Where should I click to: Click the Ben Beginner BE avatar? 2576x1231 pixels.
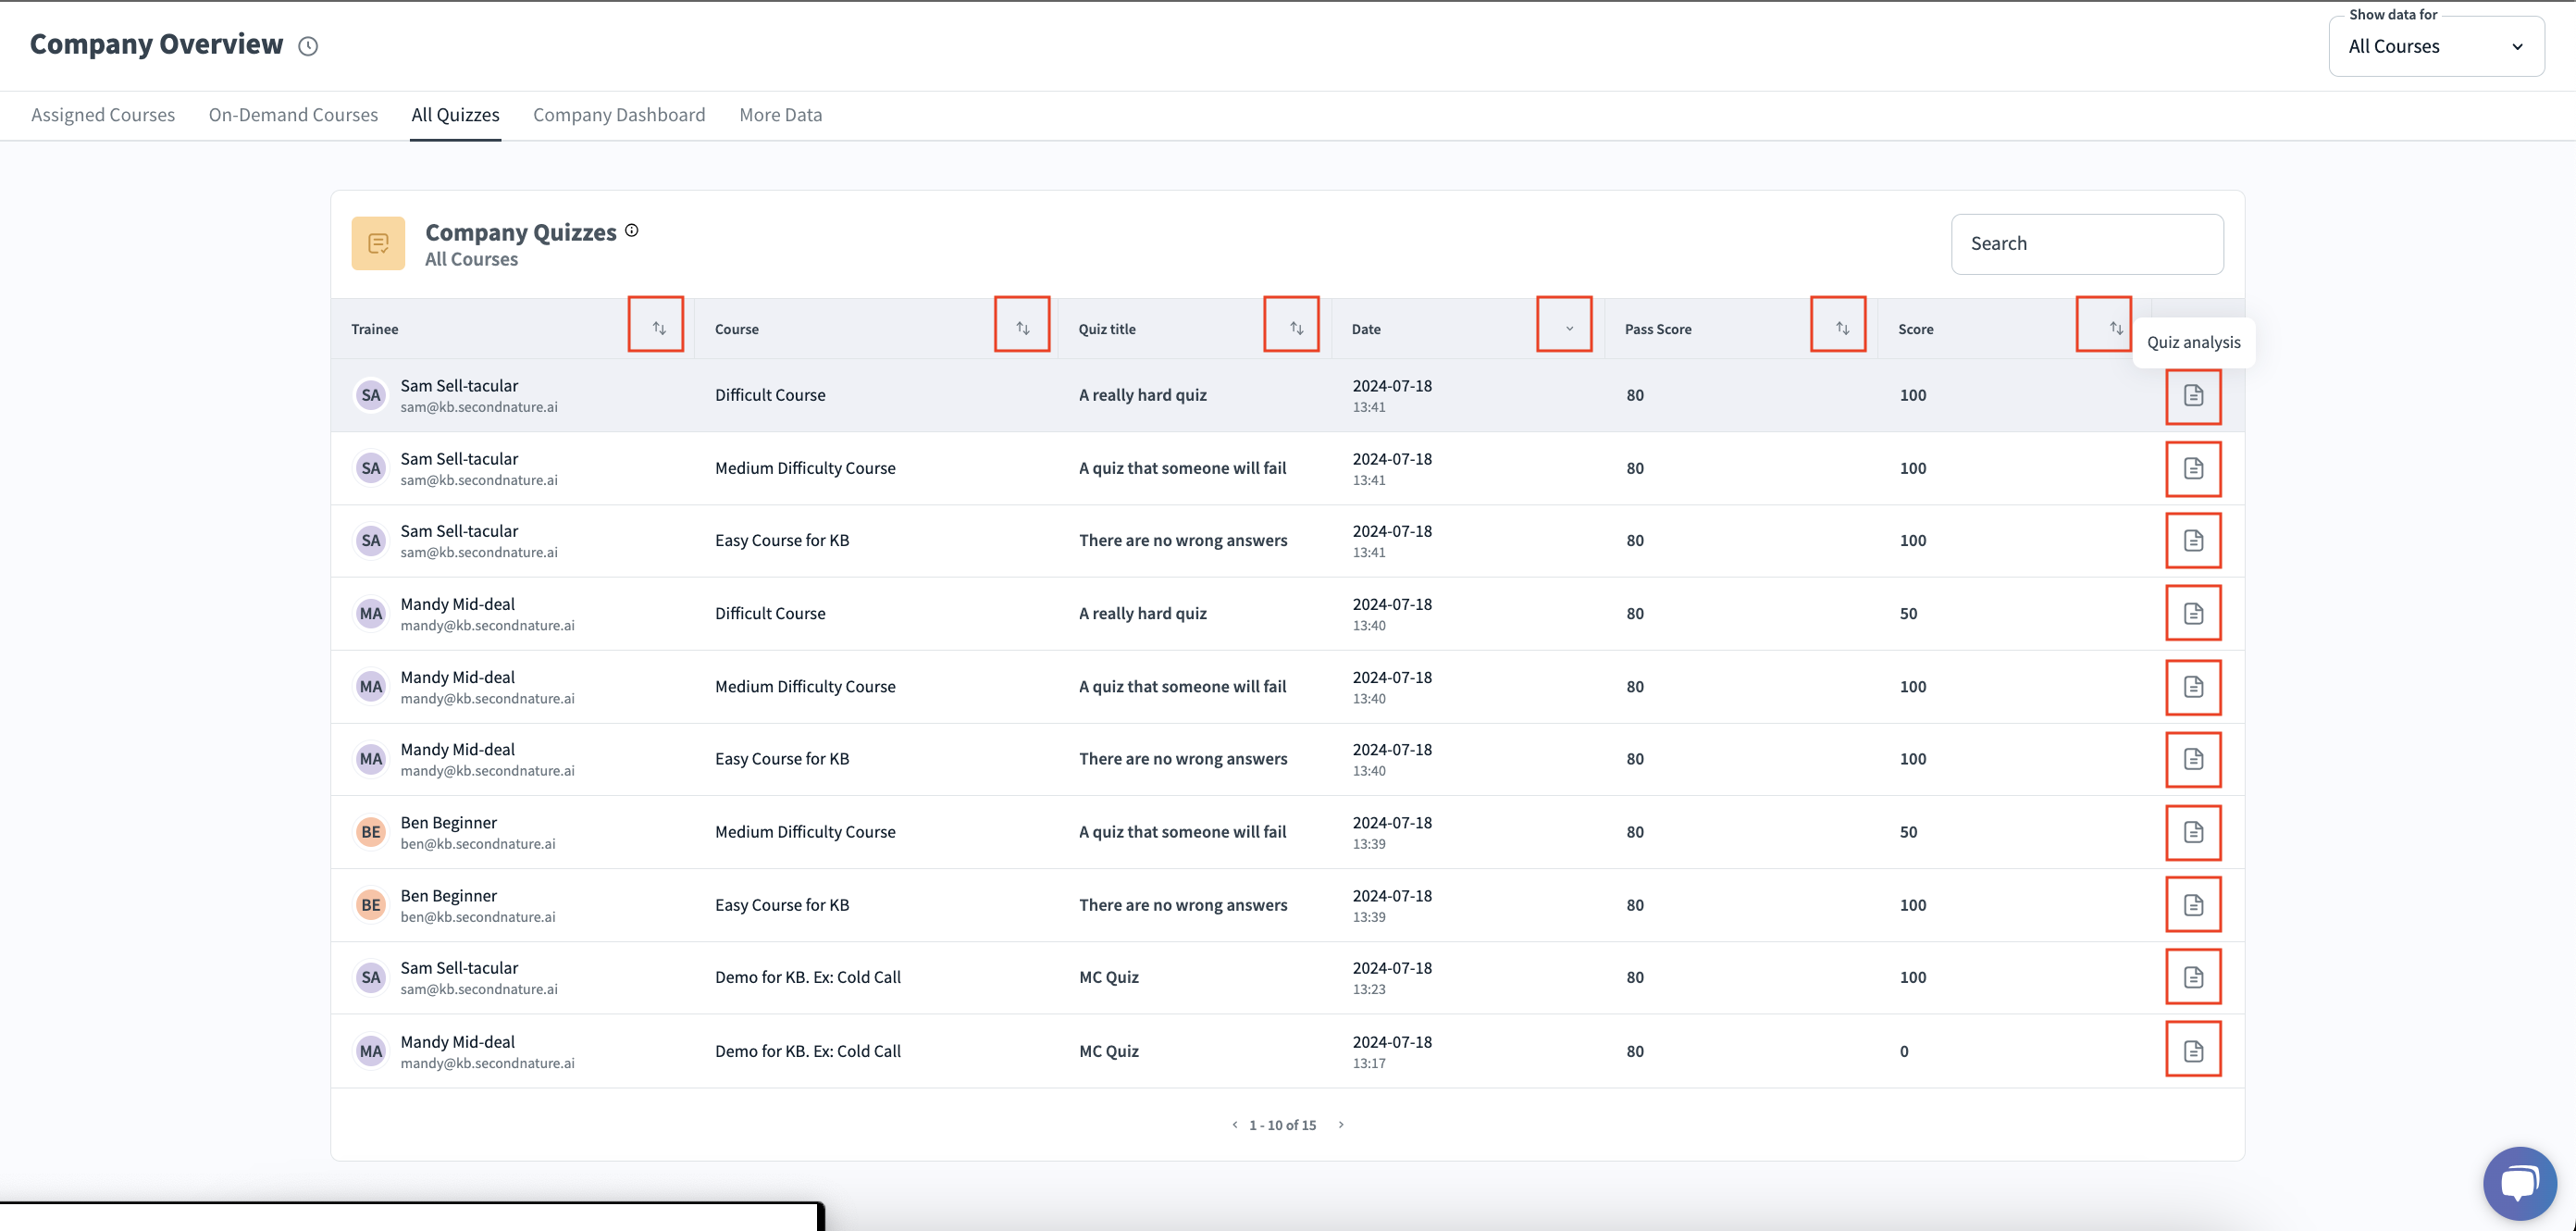(x=371, y=832)
